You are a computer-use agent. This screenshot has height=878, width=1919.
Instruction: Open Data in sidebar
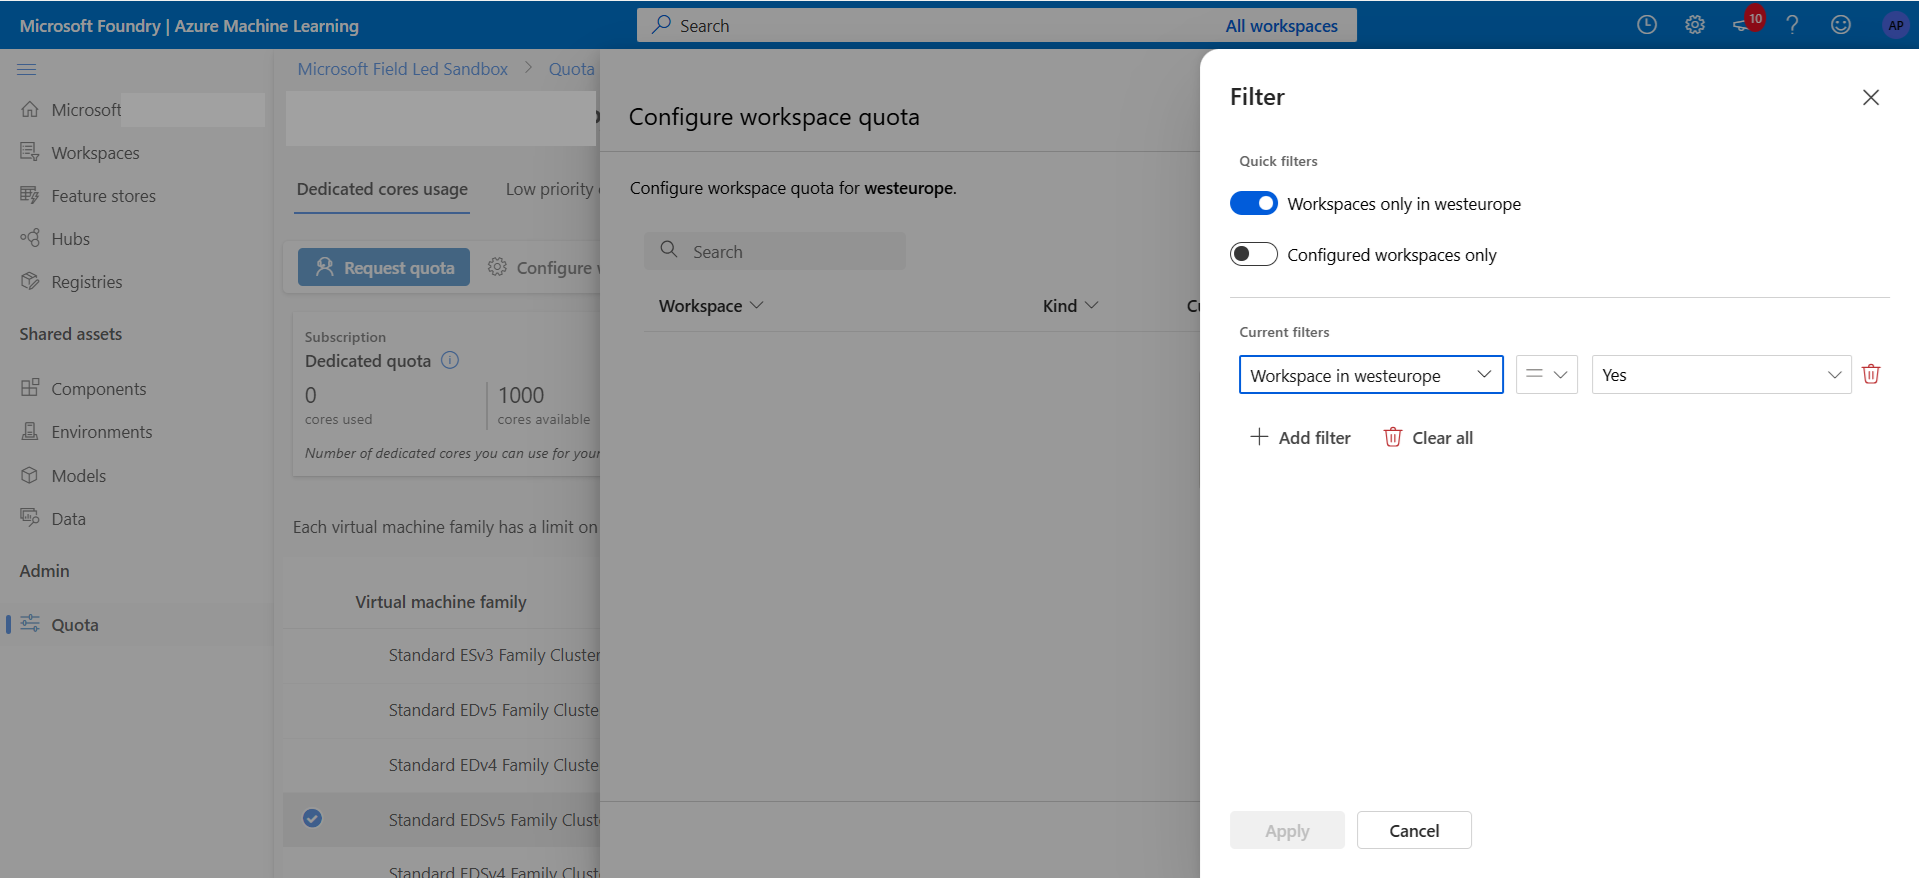[68, 519]
